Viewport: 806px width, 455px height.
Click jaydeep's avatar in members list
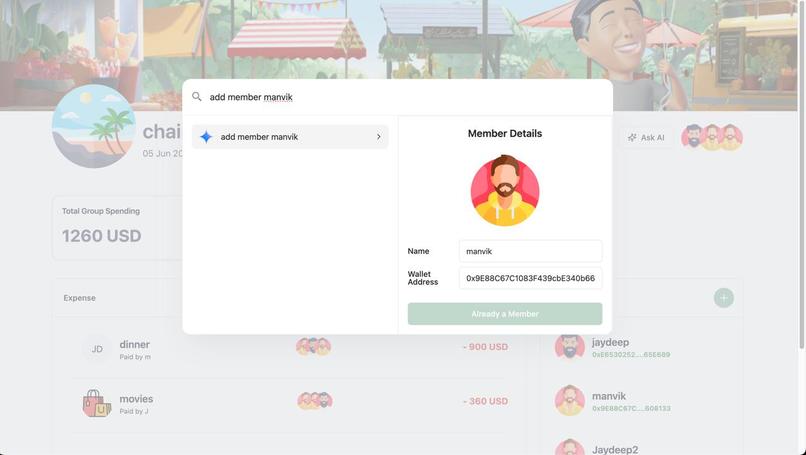point(570,347)
